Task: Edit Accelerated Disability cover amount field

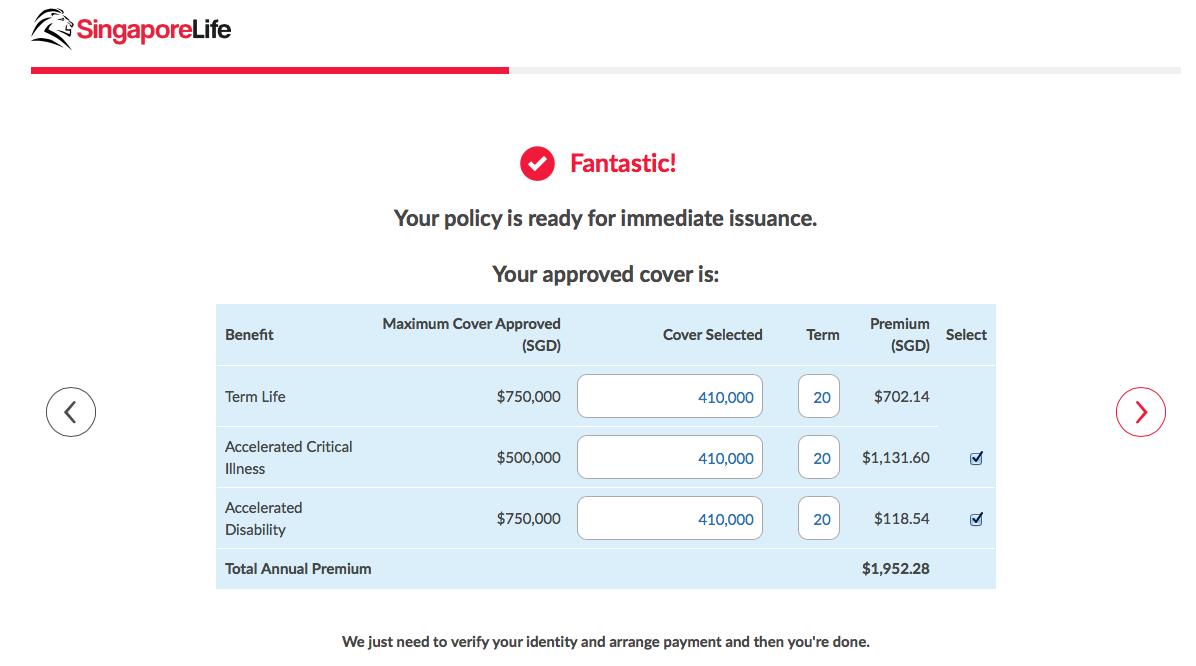Action: click(670, 519)
